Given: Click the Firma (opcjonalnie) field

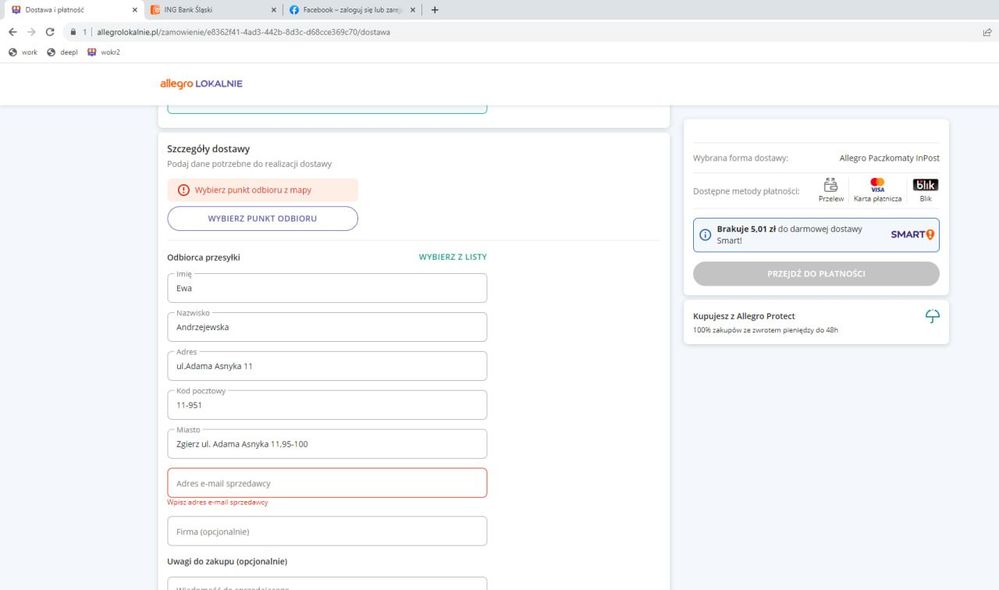Looking at the screenshot, I should click(327, 531).
